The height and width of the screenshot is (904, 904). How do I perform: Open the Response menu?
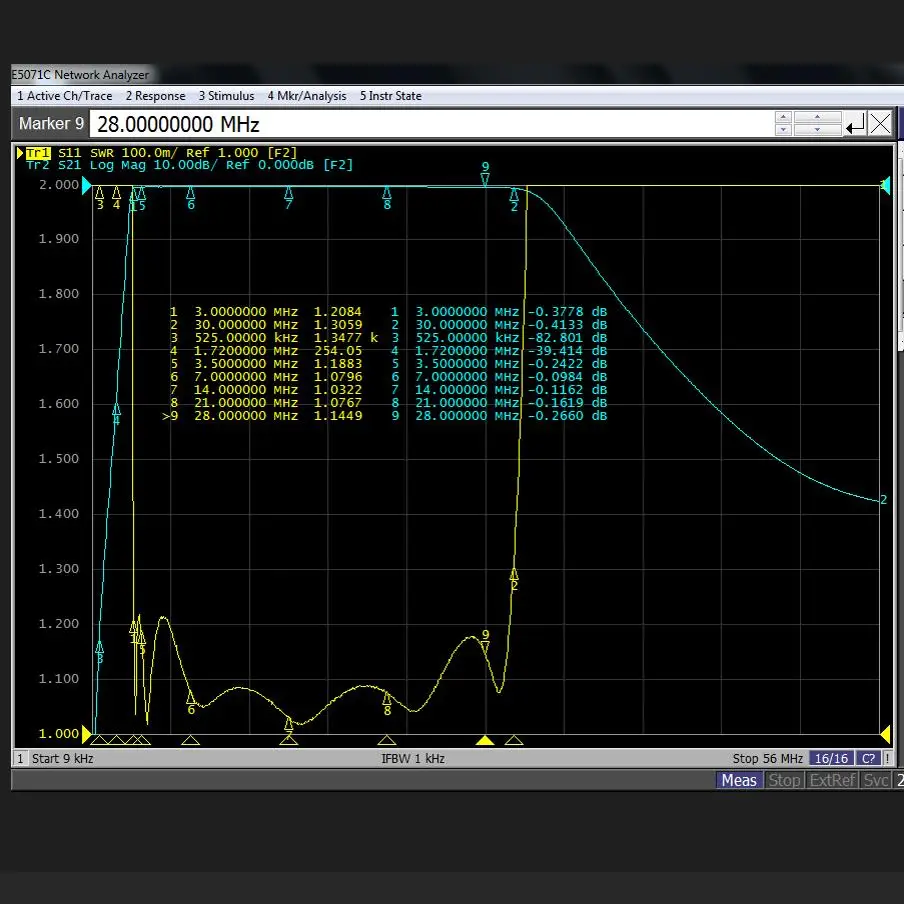click(155, 96)
